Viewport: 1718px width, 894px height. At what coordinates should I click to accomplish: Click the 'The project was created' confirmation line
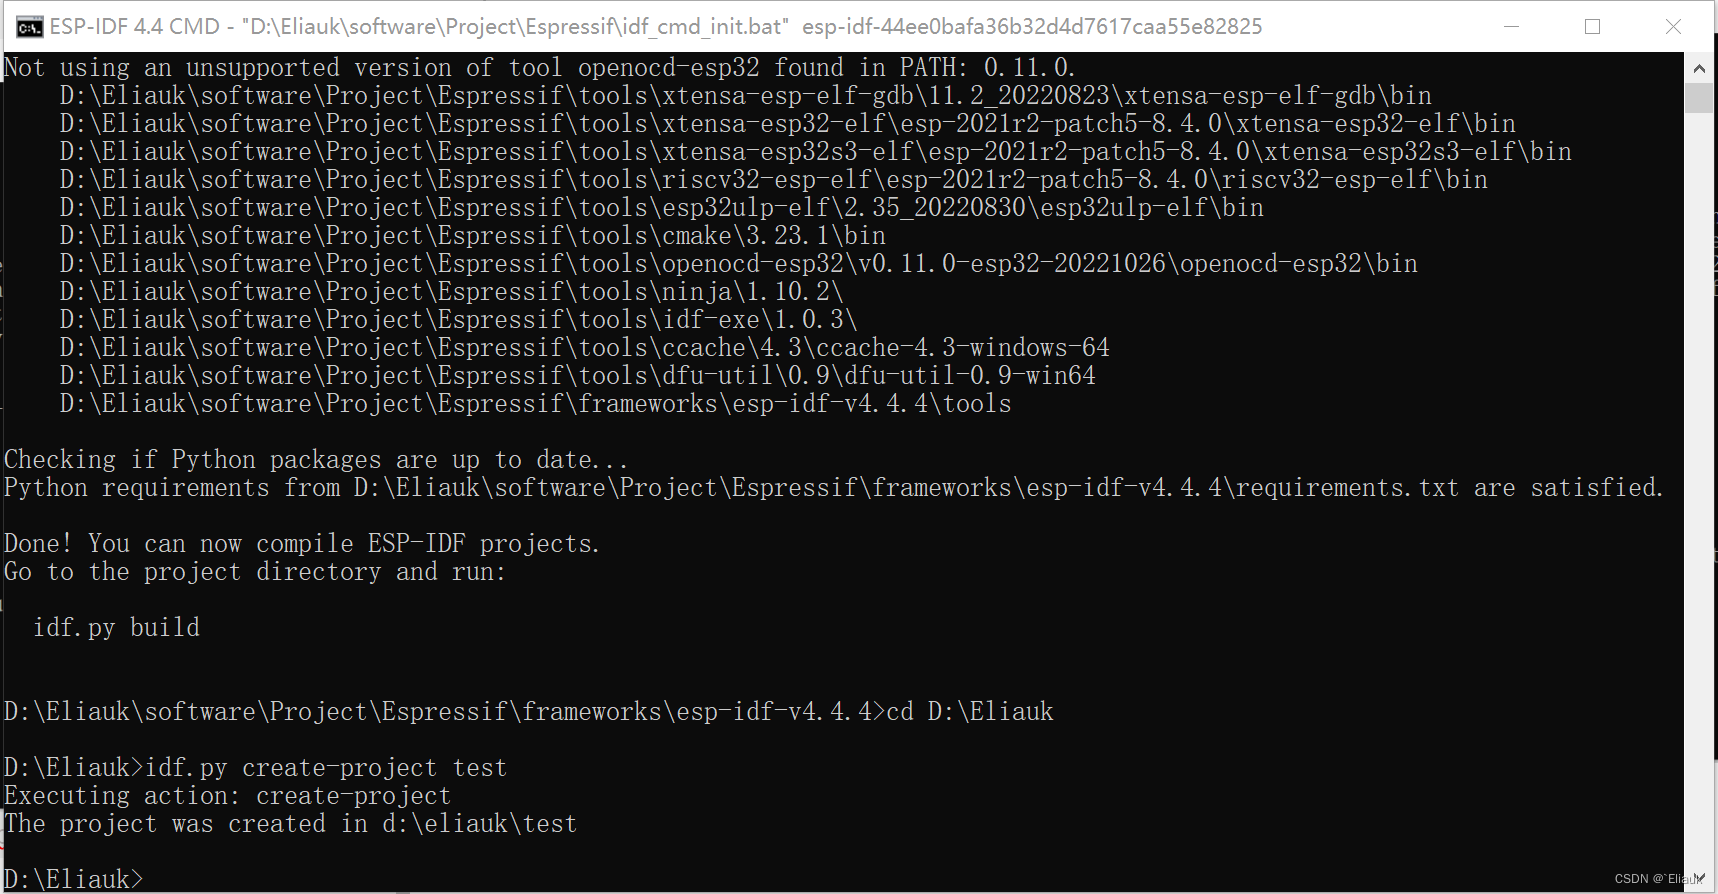click(289, 823)
